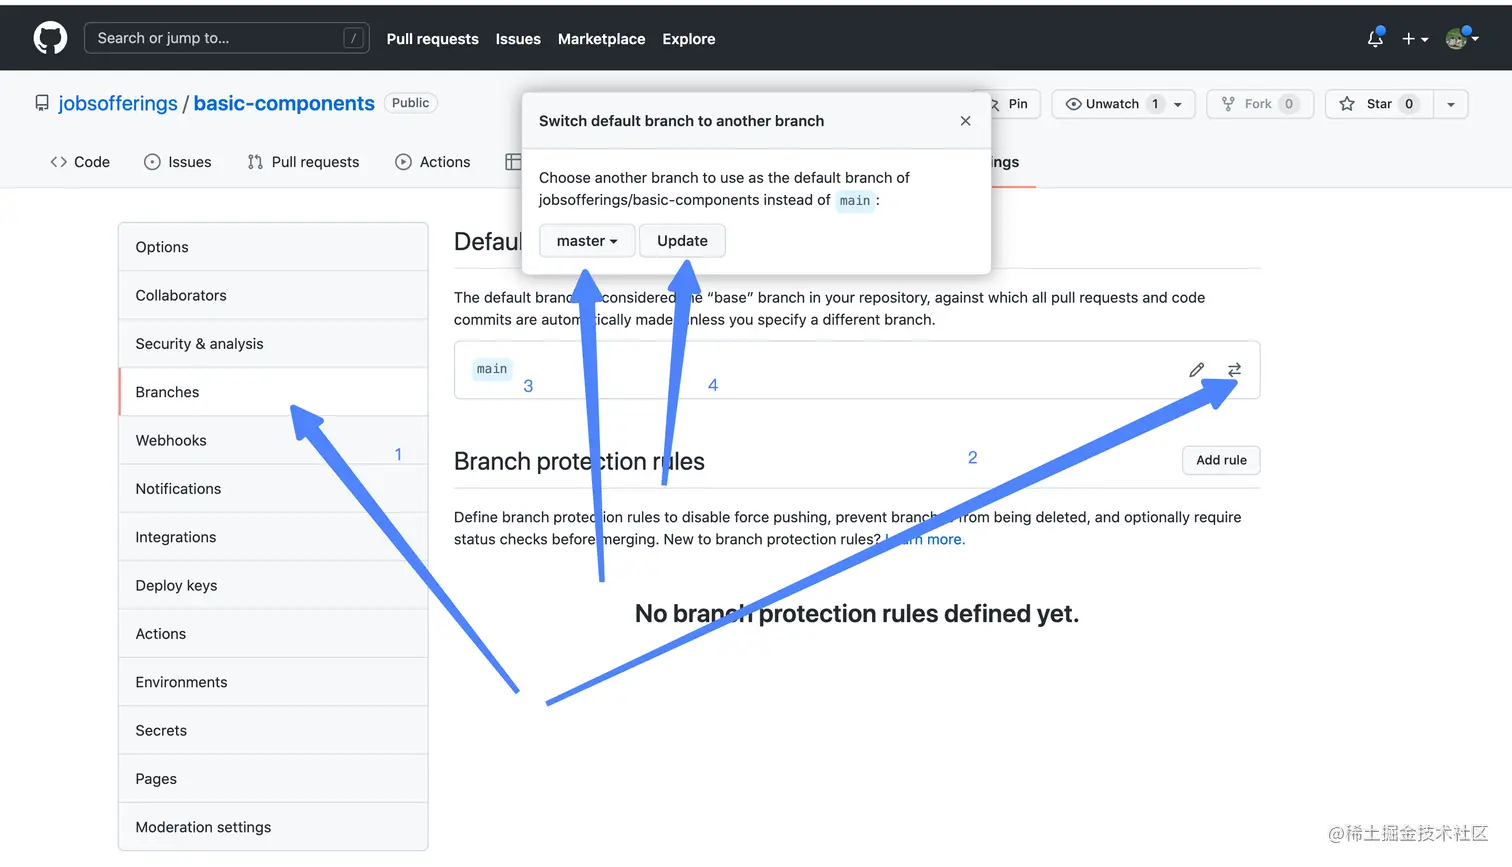The height and width of the screenshot is (867, 1512).
Task: Open Explore in top navigation
Action: (688, 39)
